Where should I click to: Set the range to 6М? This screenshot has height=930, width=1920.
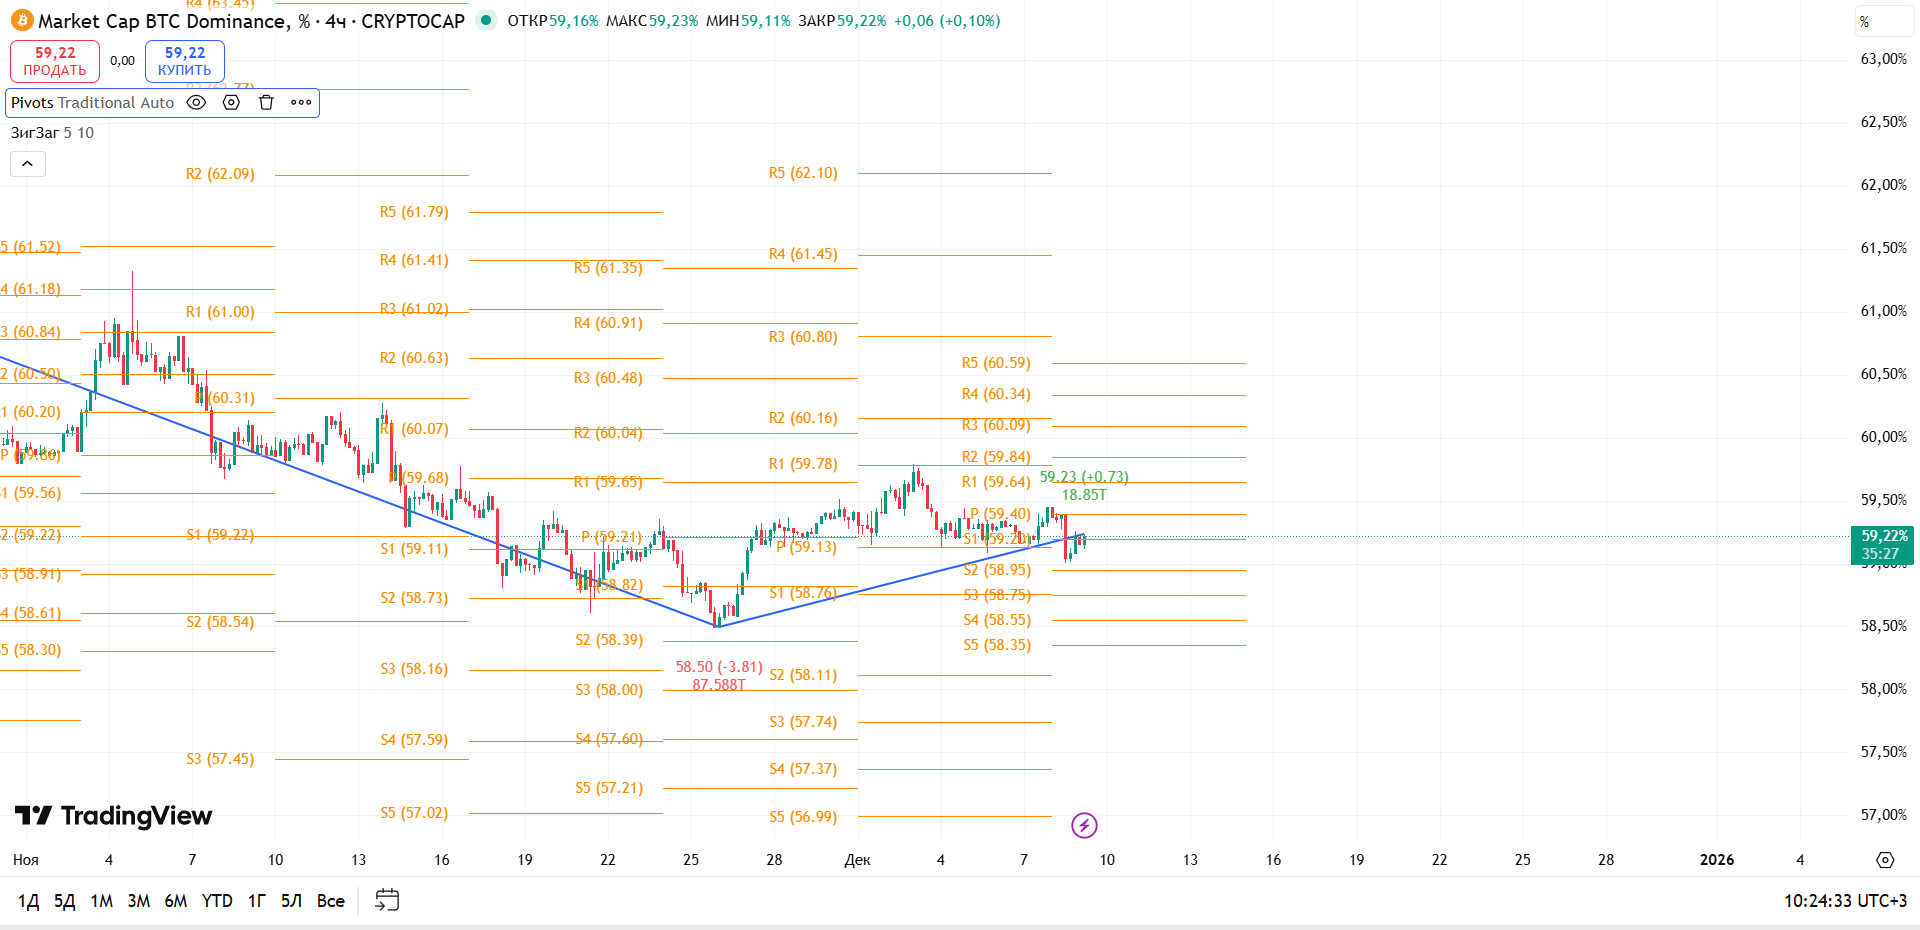(175, 901)
